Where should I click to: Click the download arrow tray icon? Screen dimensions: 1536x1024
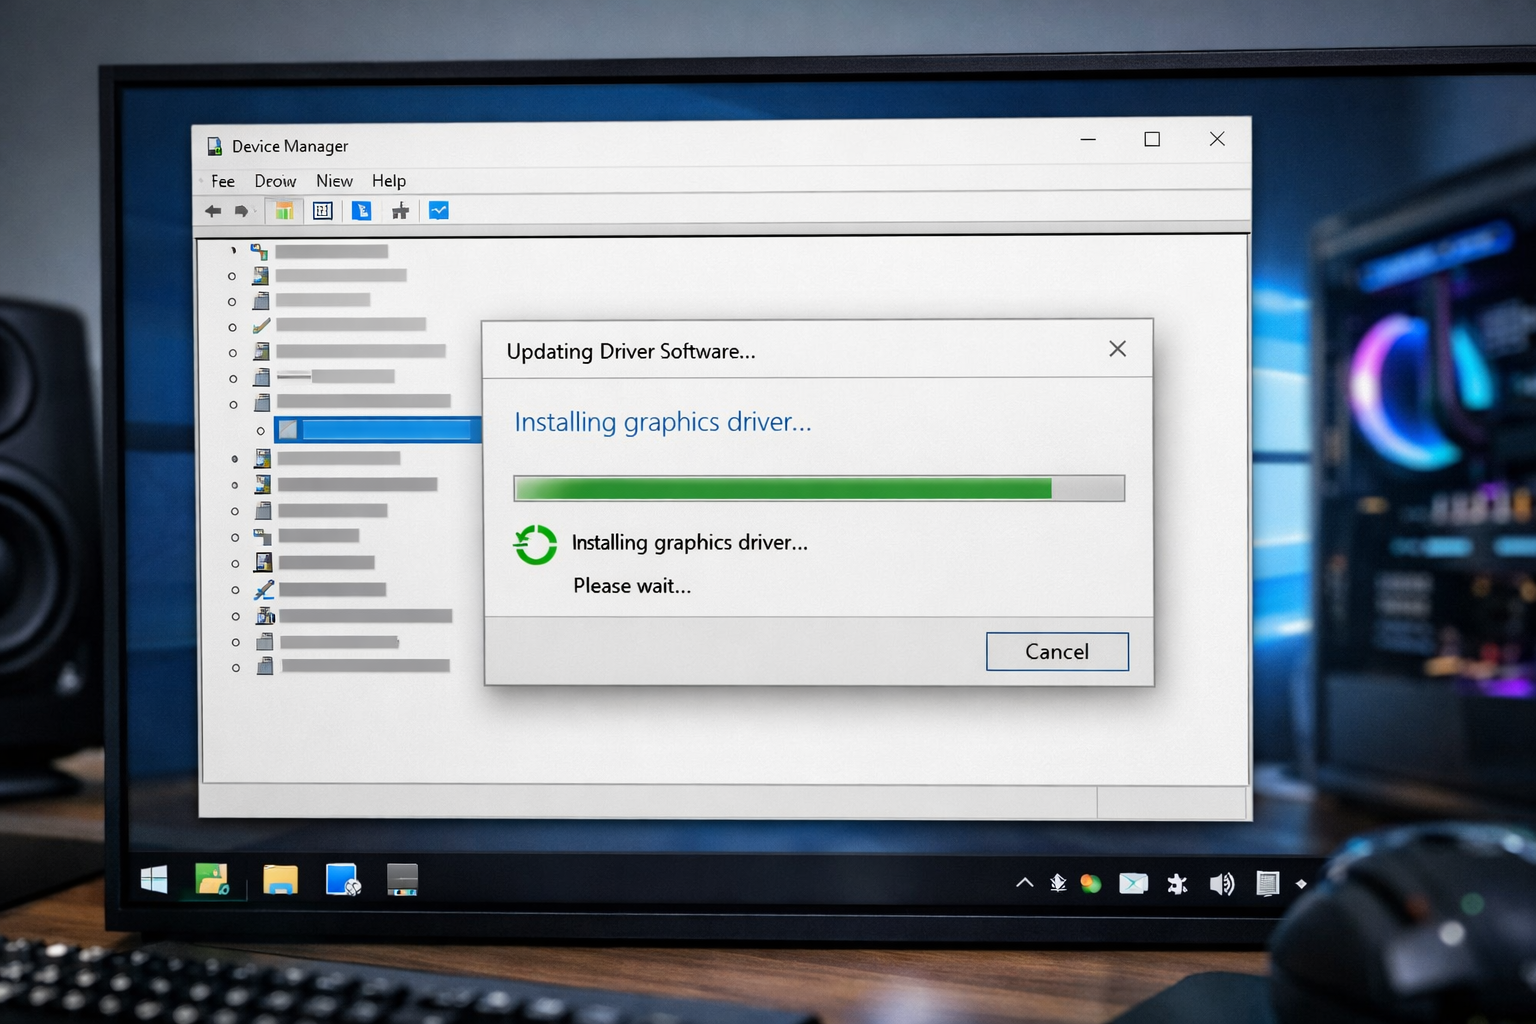click(x=1058, y=883)
